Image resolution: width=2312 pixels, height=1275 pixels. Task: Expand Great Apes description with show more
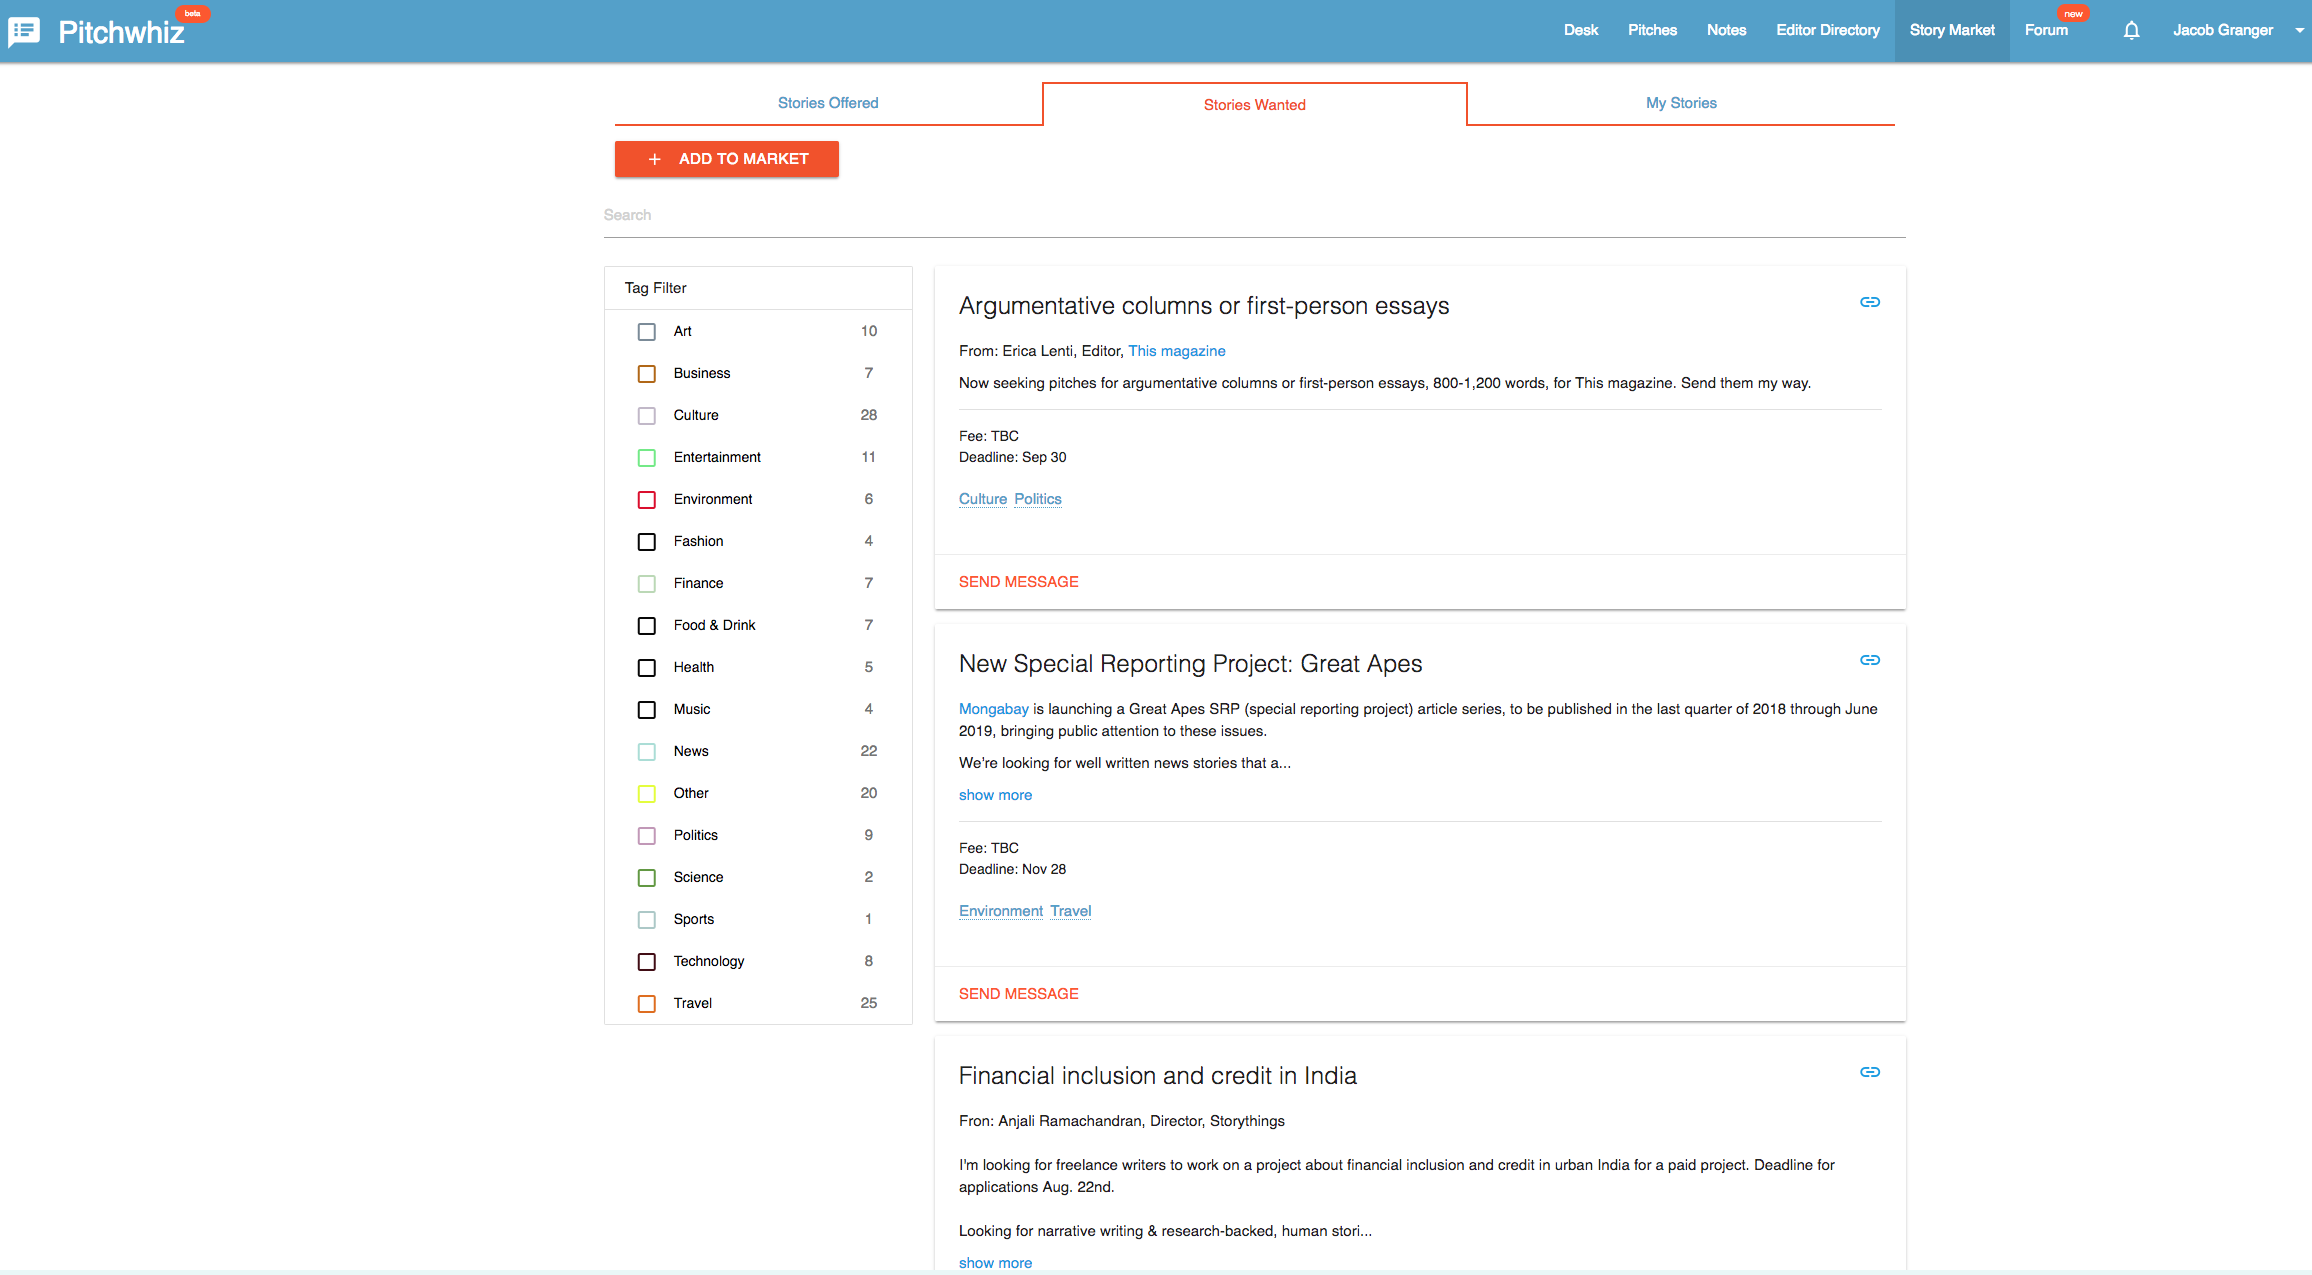(995, 795)
